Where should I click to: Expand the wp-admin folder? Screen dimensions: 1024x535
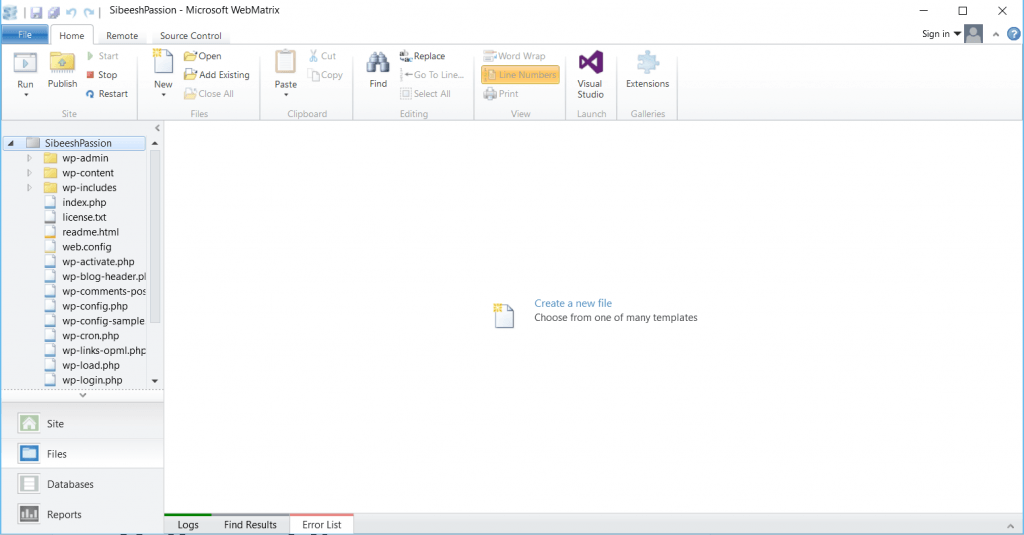29,158
